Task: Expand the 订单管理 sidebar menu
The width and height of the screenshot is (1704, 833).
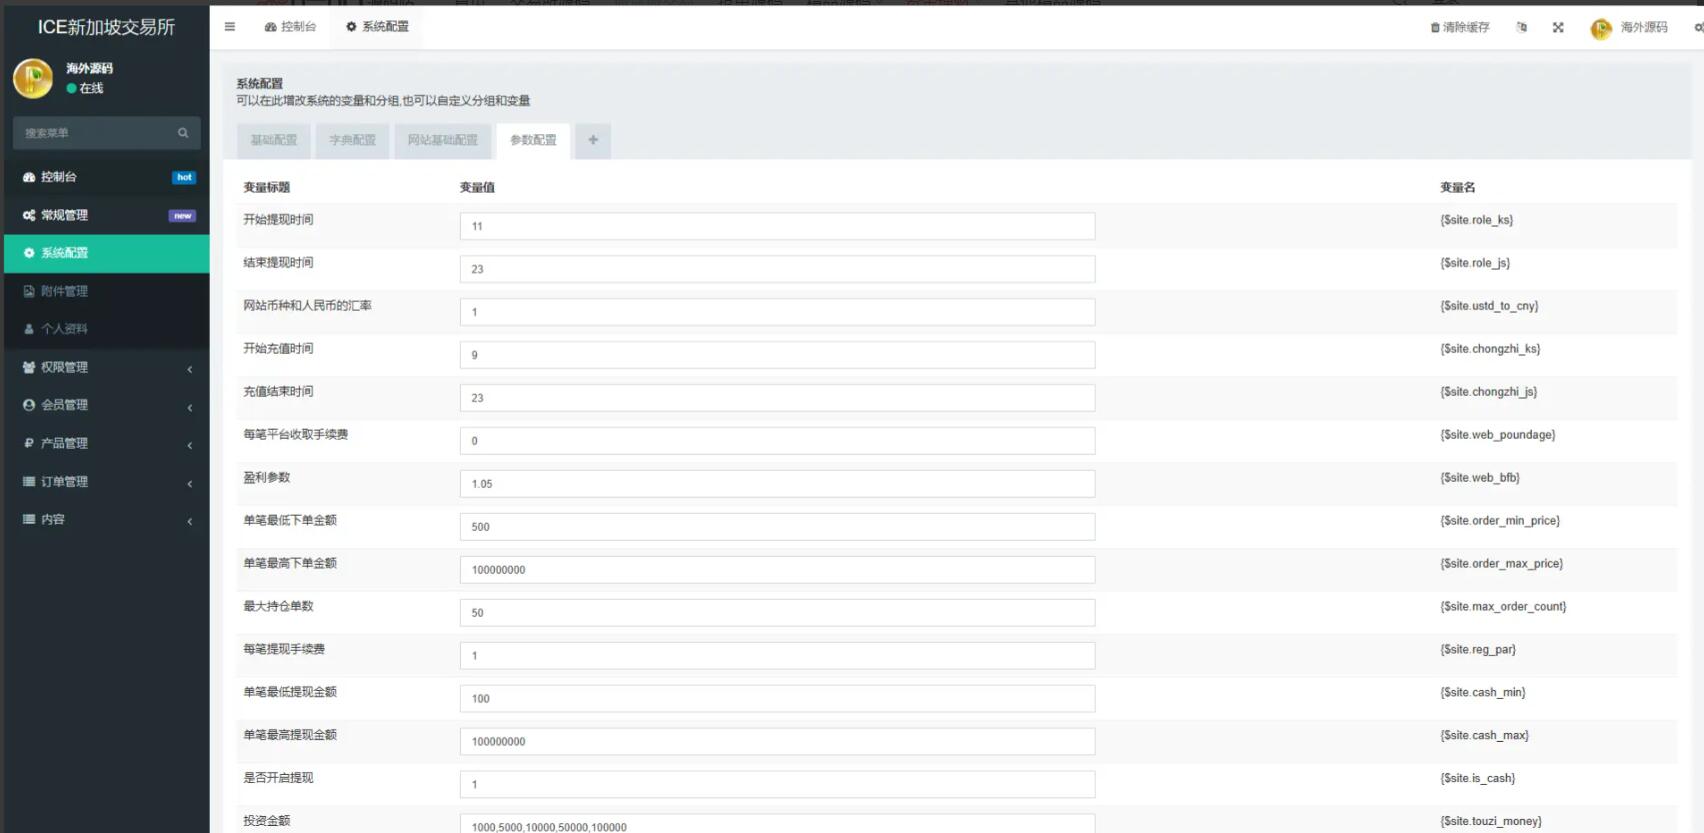Action: coord(106,482)
